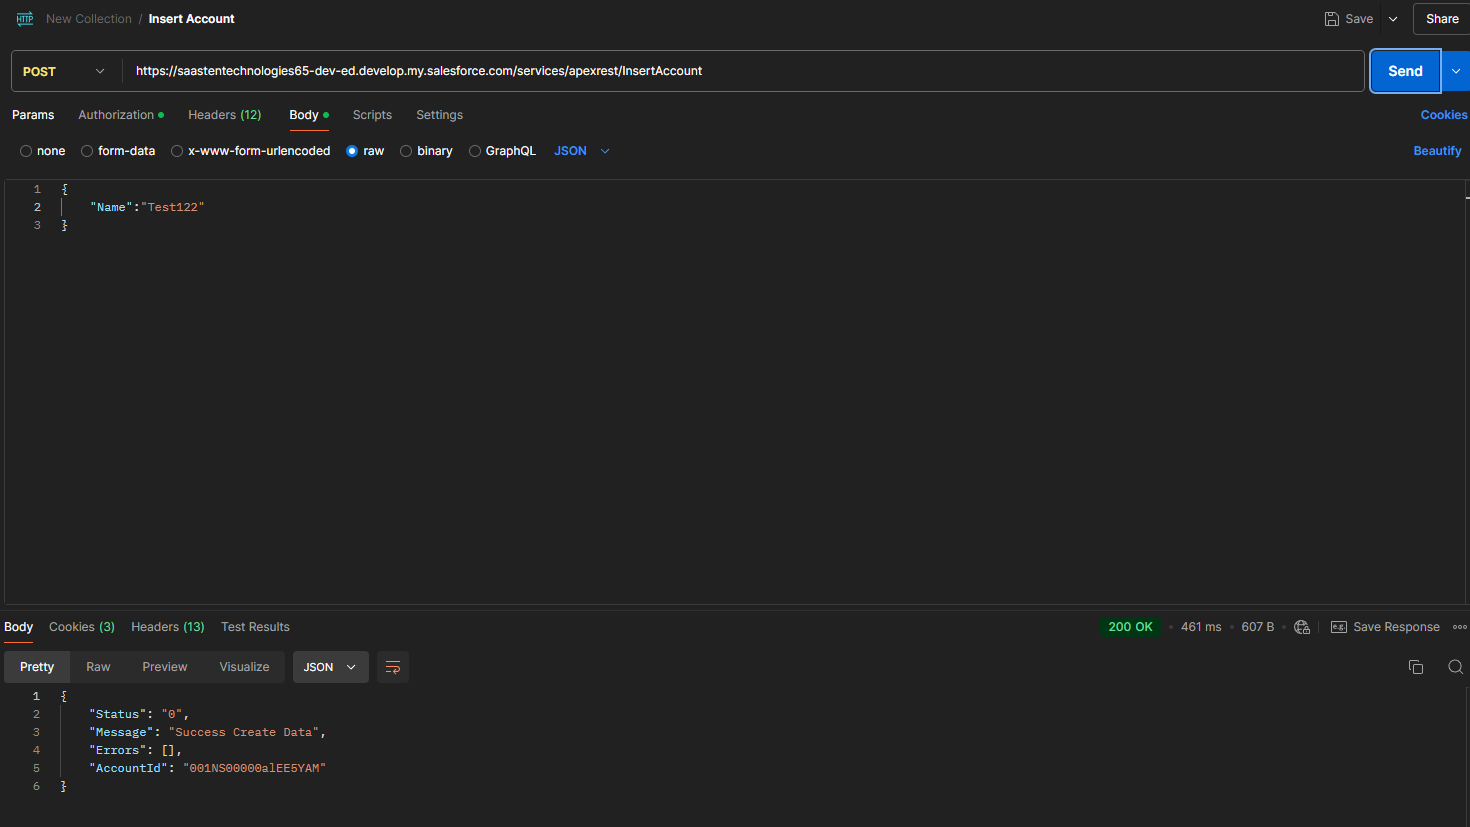Open the Cookies link
The image size is (1470, 827).
coord(1444,115)
